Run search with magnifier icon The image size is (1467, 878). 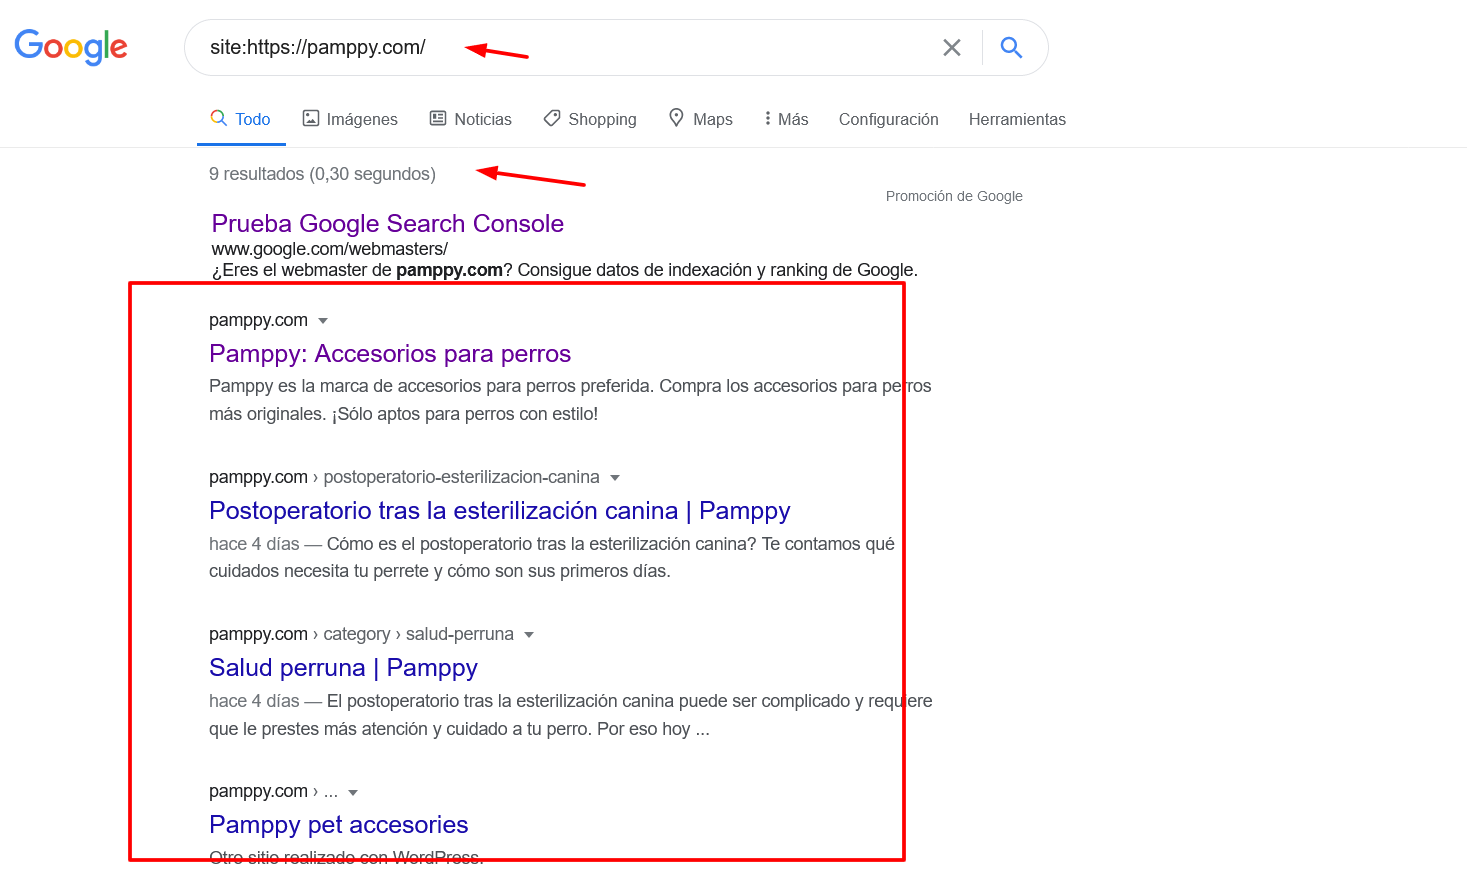click(1011, 47)
